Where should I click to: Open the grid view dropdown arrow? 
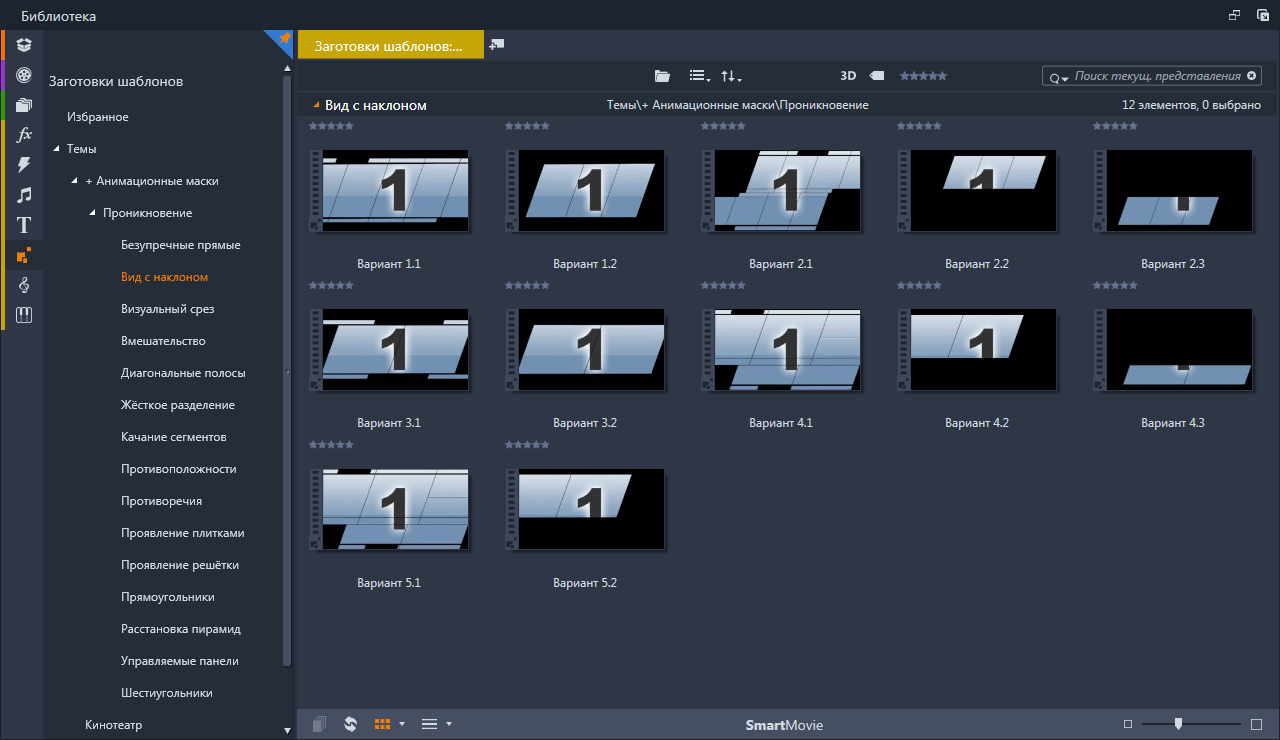402,724
